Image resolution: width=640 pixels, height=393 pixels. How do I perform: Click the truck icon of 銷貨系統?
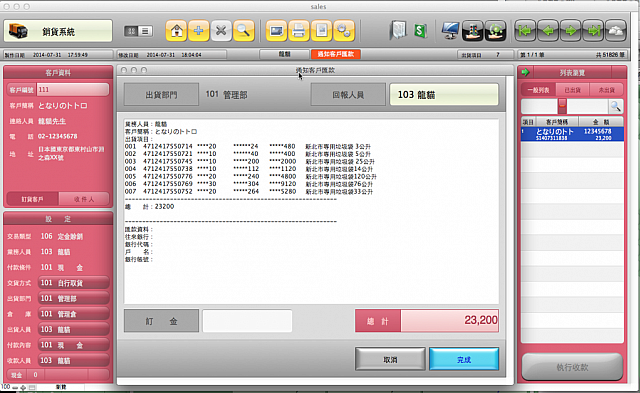coord(18,31)
